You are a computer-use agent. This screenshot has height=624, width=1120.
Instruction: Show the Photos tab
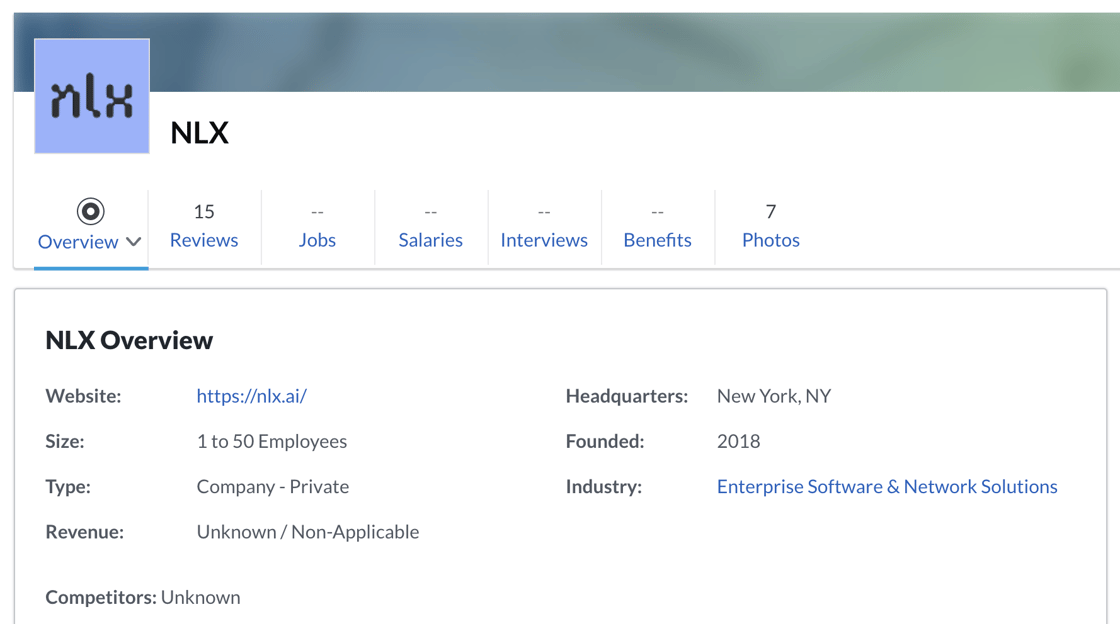coord(770,240)
